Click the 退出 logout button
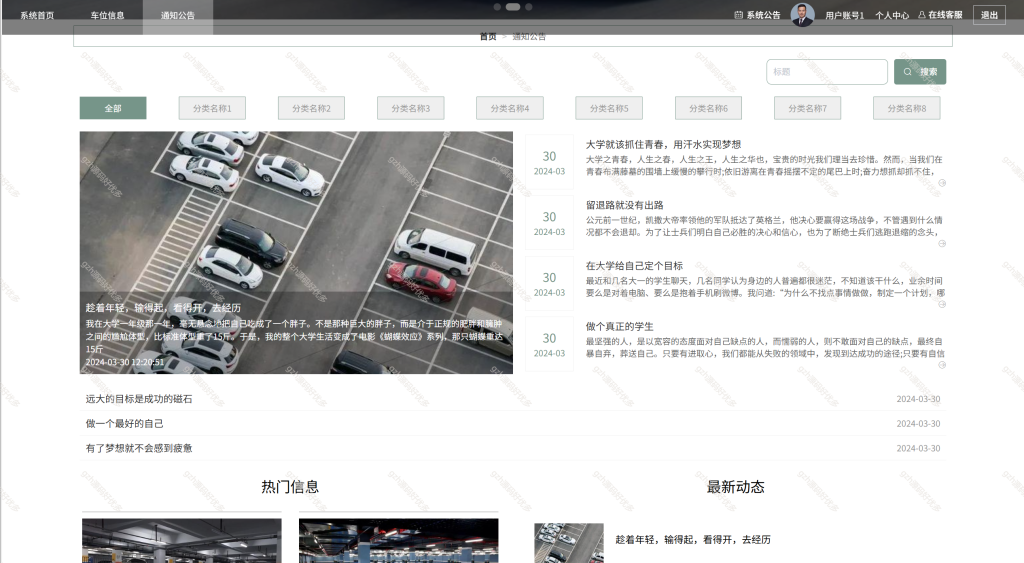Screen dimensions: 1024x563 989,15
